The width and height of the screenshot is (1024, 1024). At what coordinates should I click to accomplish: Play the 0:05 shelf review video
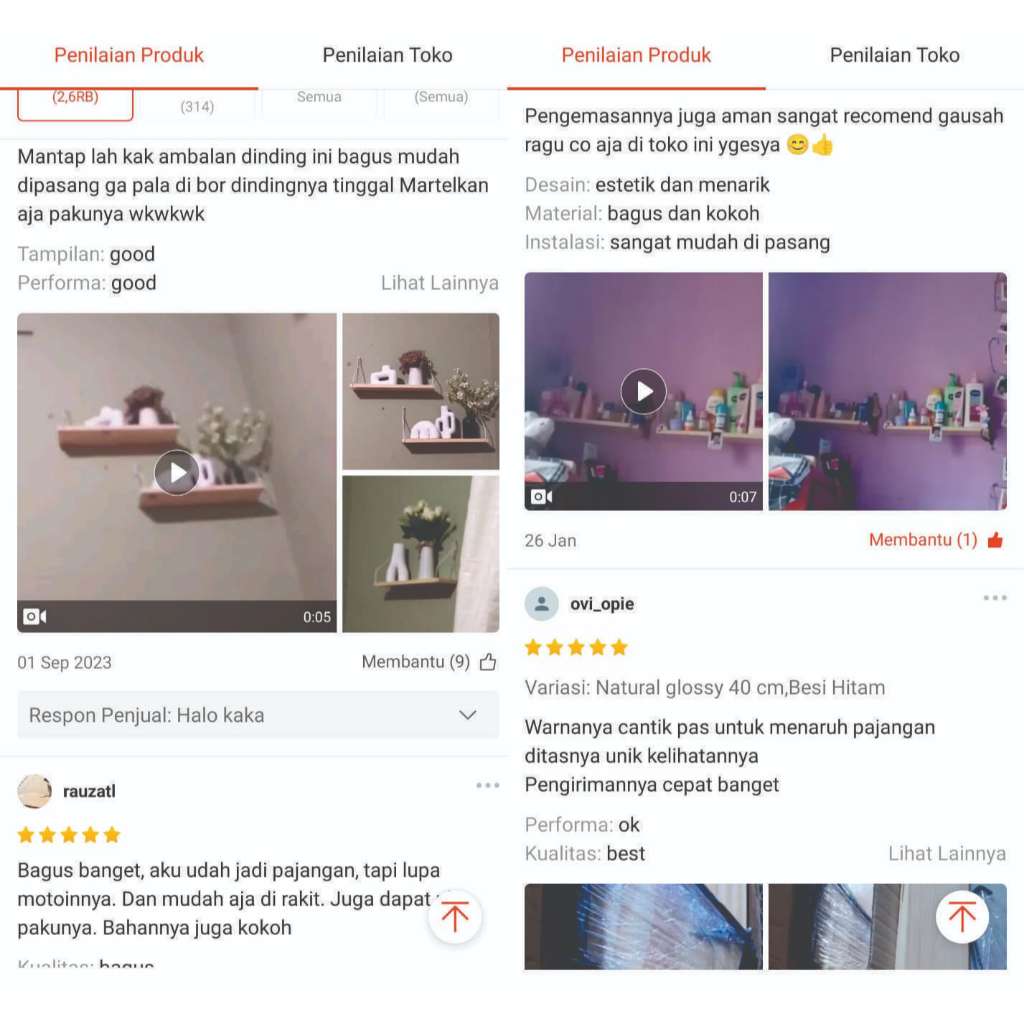tap(176, 472)
